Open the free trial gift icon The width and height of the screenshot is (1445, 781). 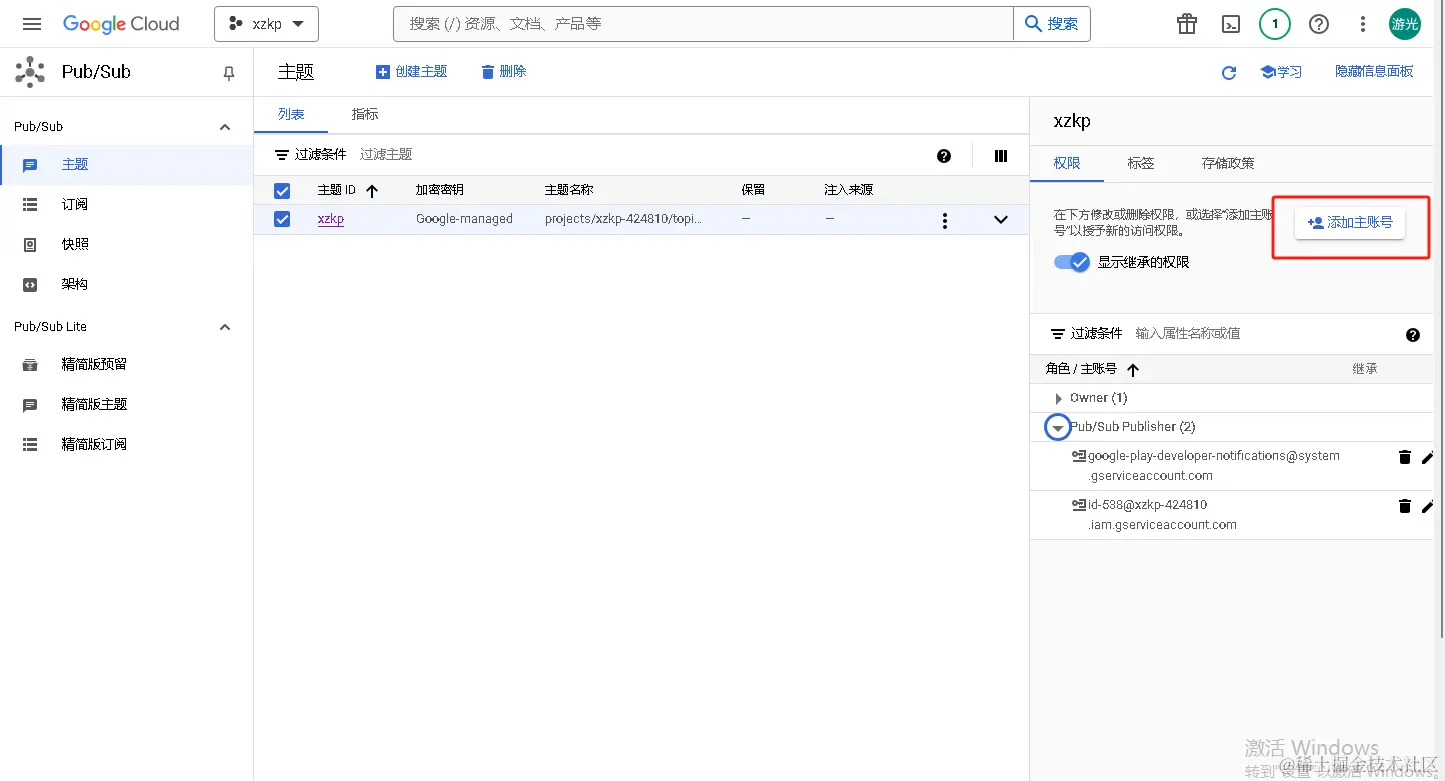(1187, 24)
